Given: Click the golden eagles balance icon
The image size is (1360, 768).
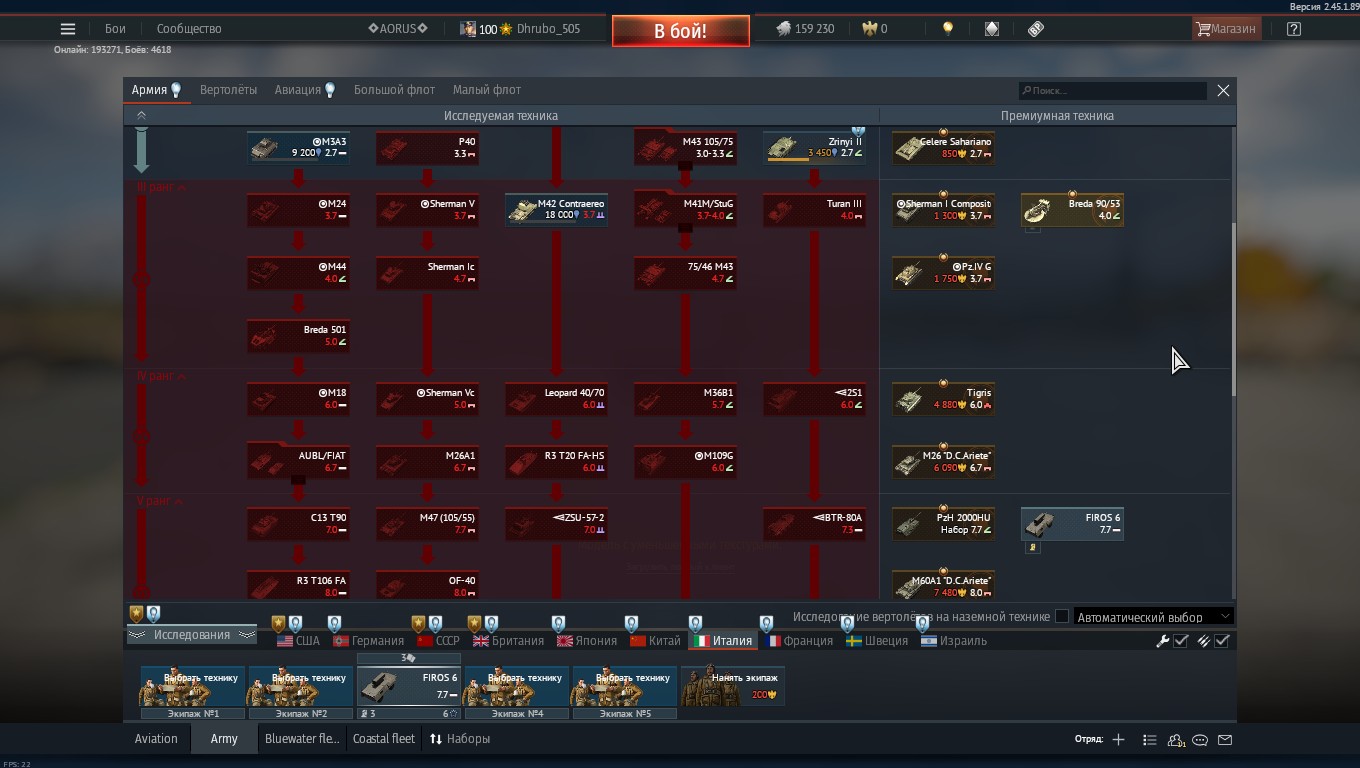Looking at the screenshot, I should [869, 29].
